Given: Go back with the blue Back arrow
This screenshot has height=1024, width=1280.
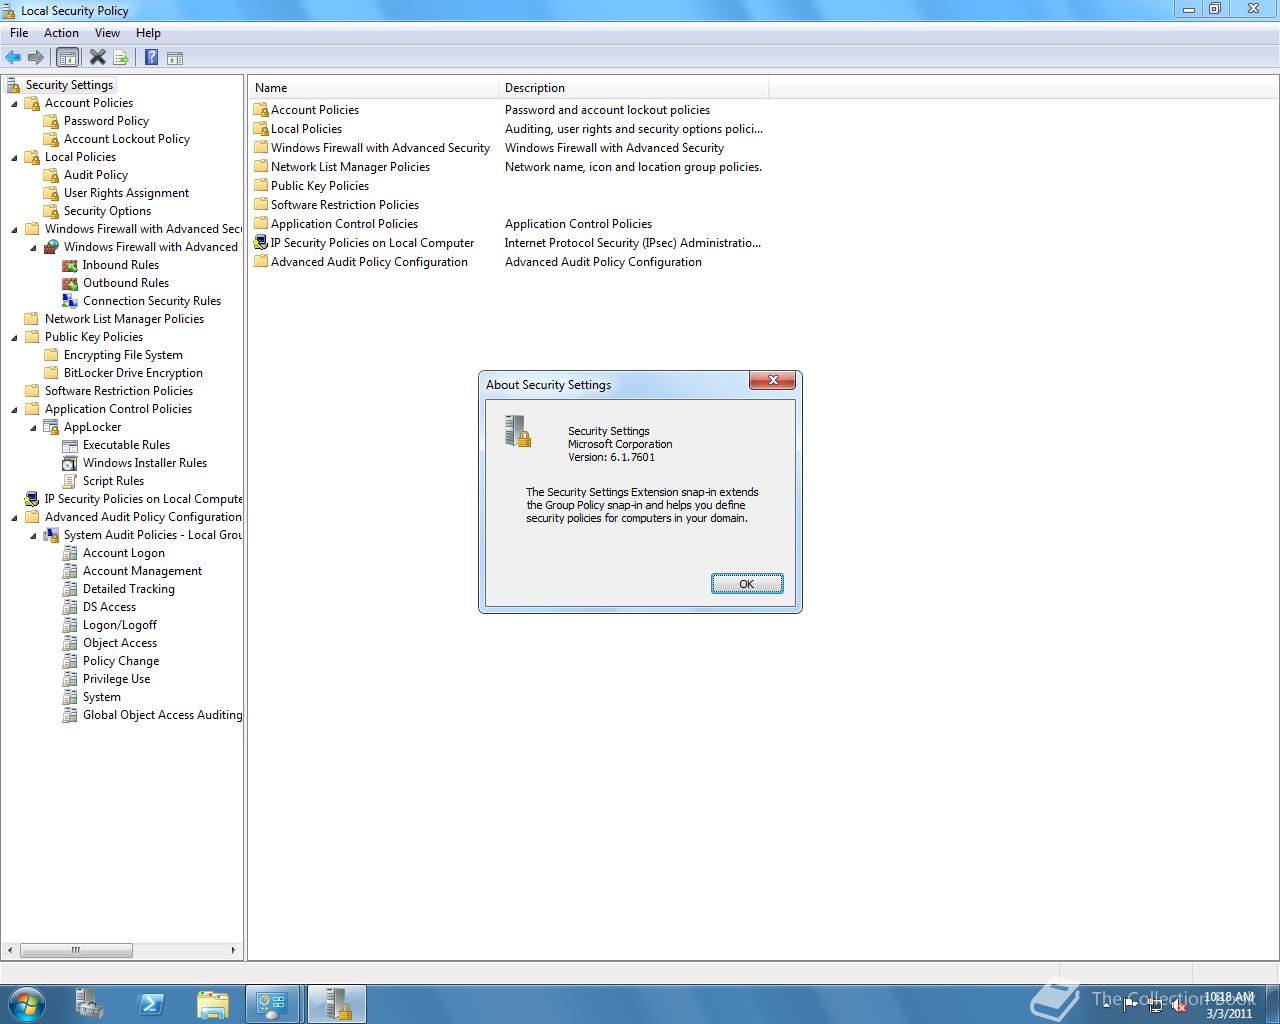Looking at the screenshot, I should [x=13, y=58].
